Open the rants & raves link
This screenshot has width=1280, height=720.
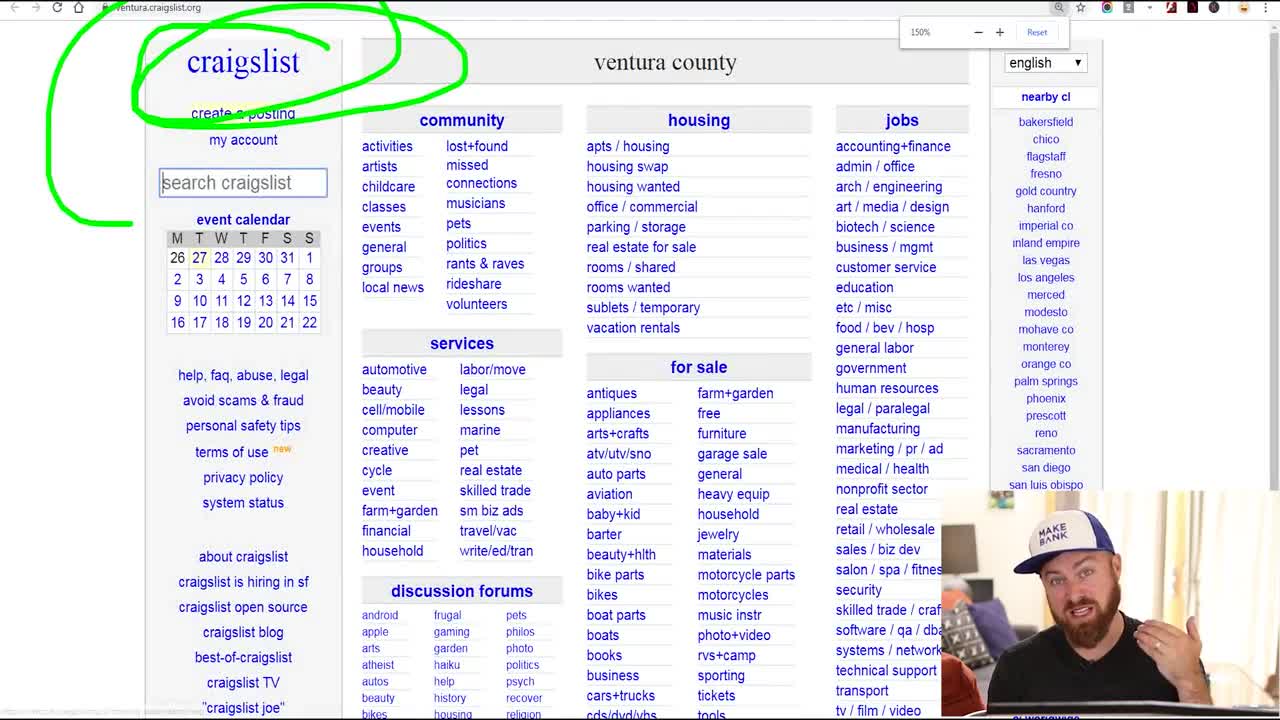tap(485, 264)
